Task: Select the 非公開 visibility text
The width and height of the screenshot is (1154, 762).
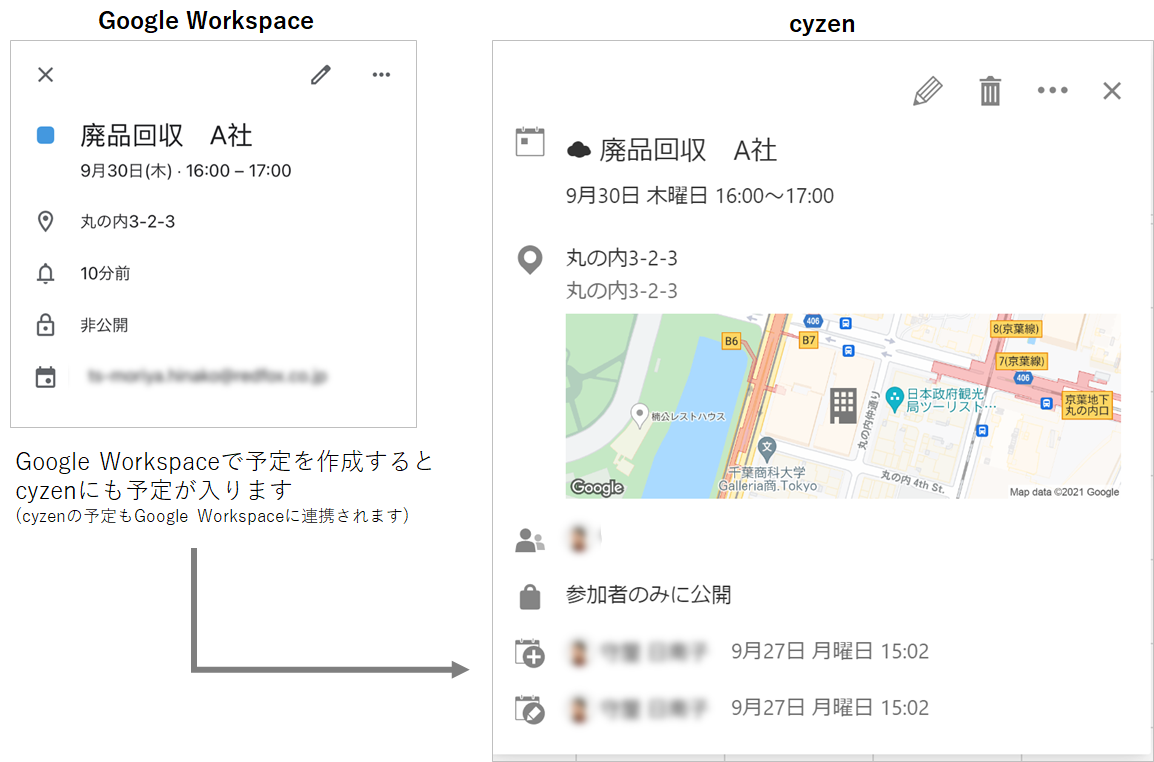Action: click(x=104, y=325)
